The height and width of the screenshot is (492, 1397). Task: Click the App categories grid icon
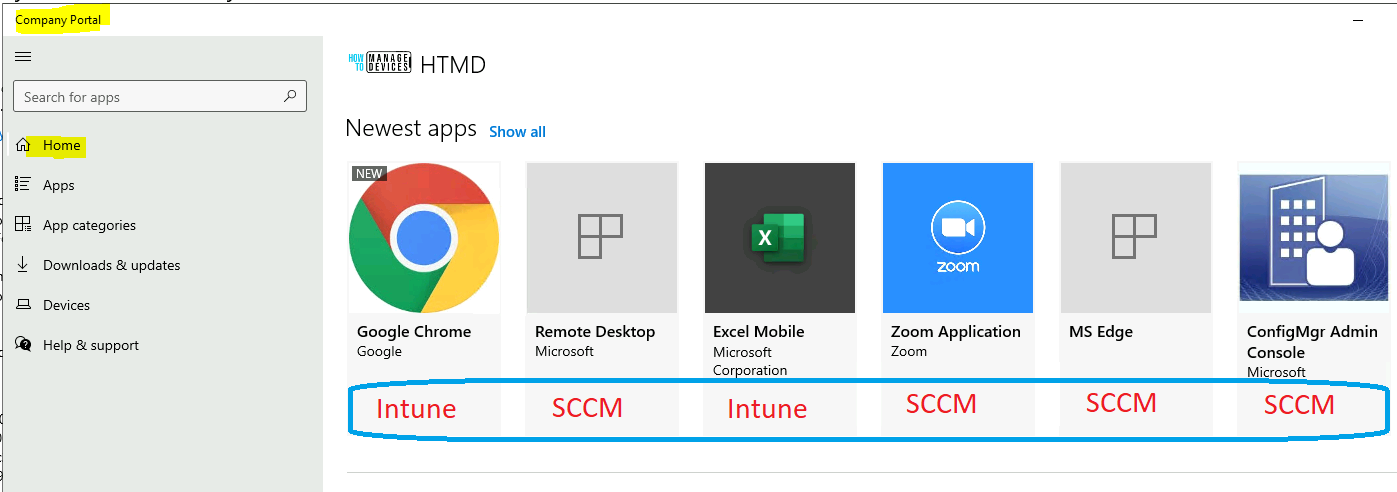[23, 224]
